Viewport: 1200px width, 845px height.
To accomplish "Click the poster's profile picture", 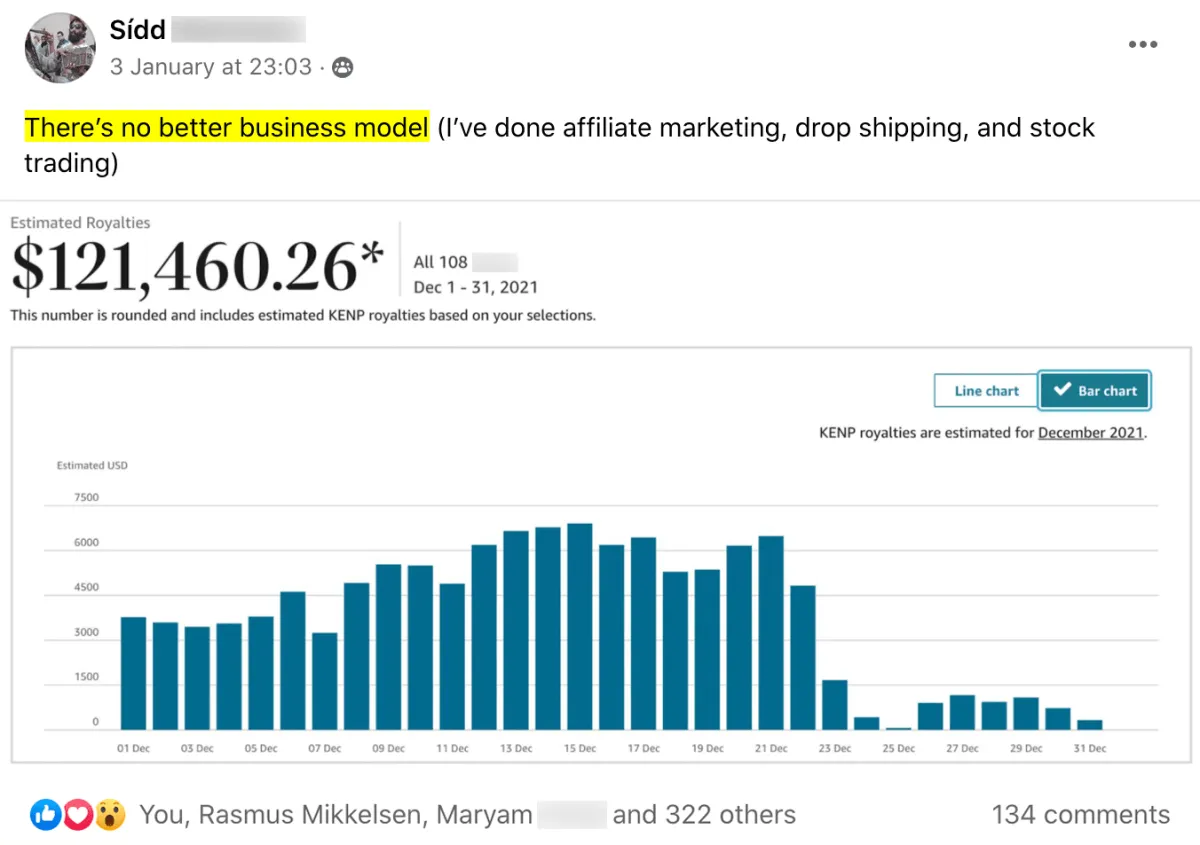I will coord(60,48).
